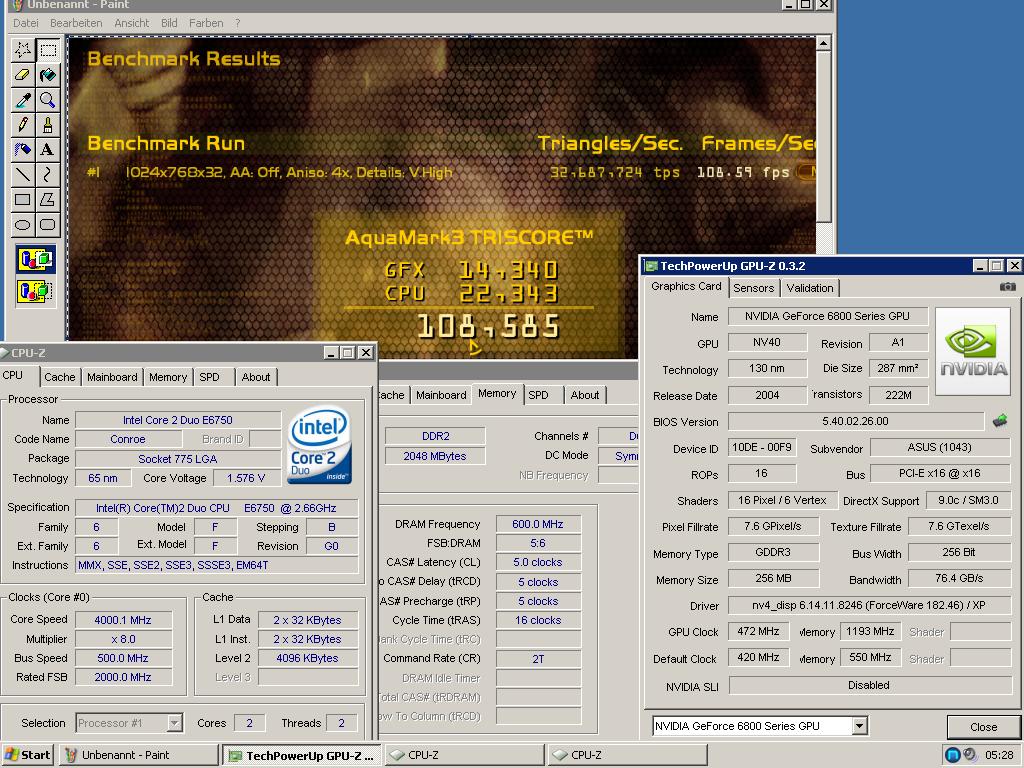Screen dimensions: 1024x768
Task: Select the Curve tool in Paint
Action: tap(48, 174)
